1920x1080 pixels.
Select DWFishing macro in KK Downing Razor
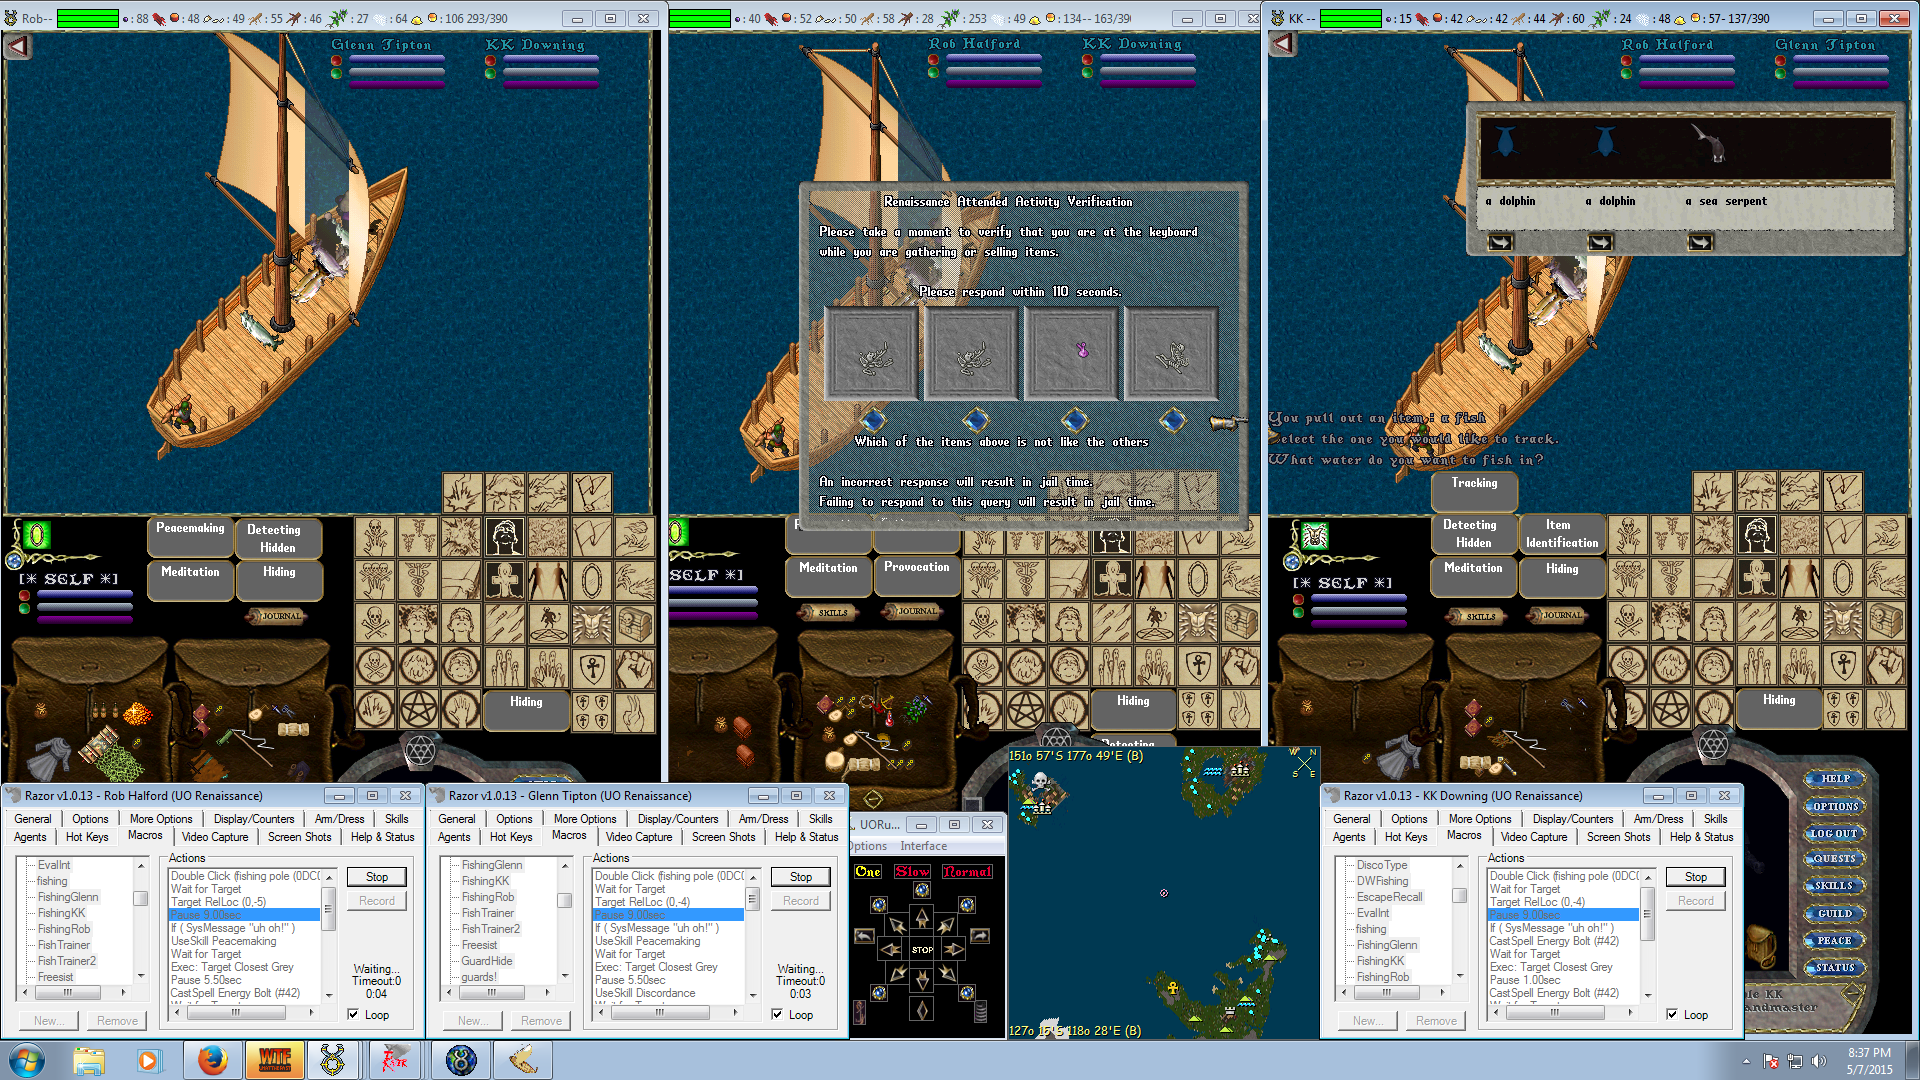pyautogui.click(x=1382, y=881)
